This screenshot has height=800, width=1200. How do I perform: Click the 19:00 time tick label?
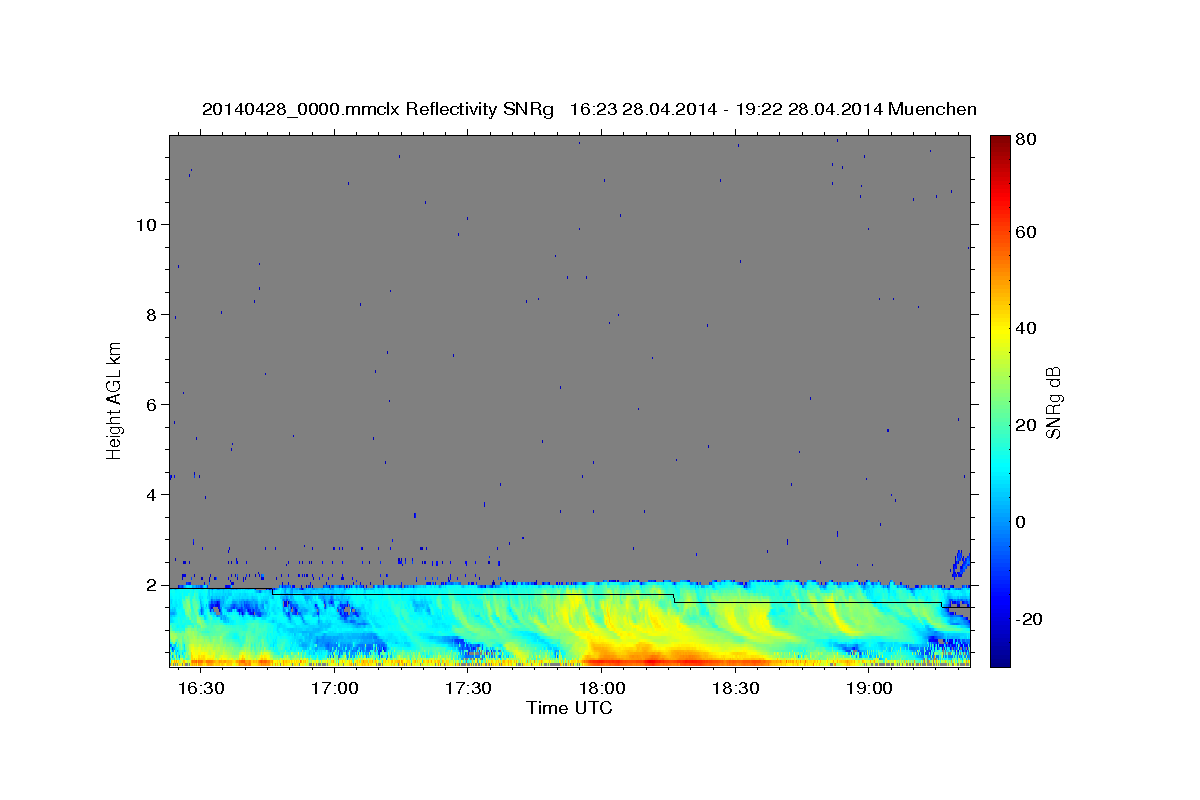coord(870,689)
